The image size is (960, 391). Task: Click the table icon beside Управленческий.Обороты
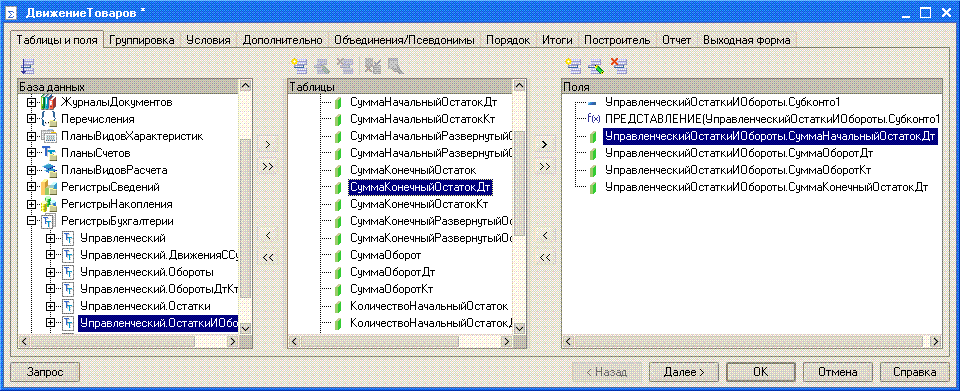(x=68, y=272)
